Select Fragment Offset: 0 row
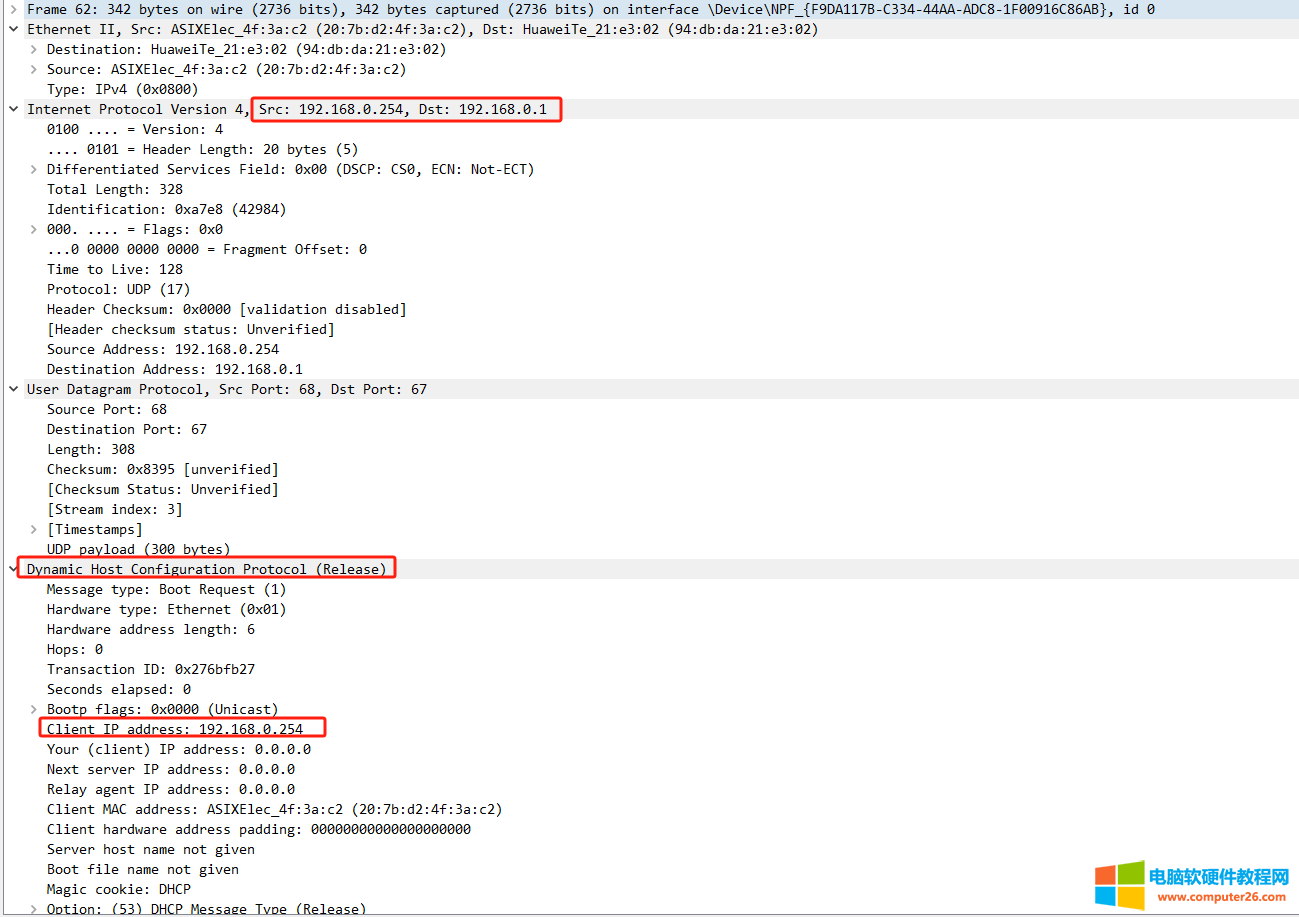Viewport: 1299px width, 917px height. point(207,249)
